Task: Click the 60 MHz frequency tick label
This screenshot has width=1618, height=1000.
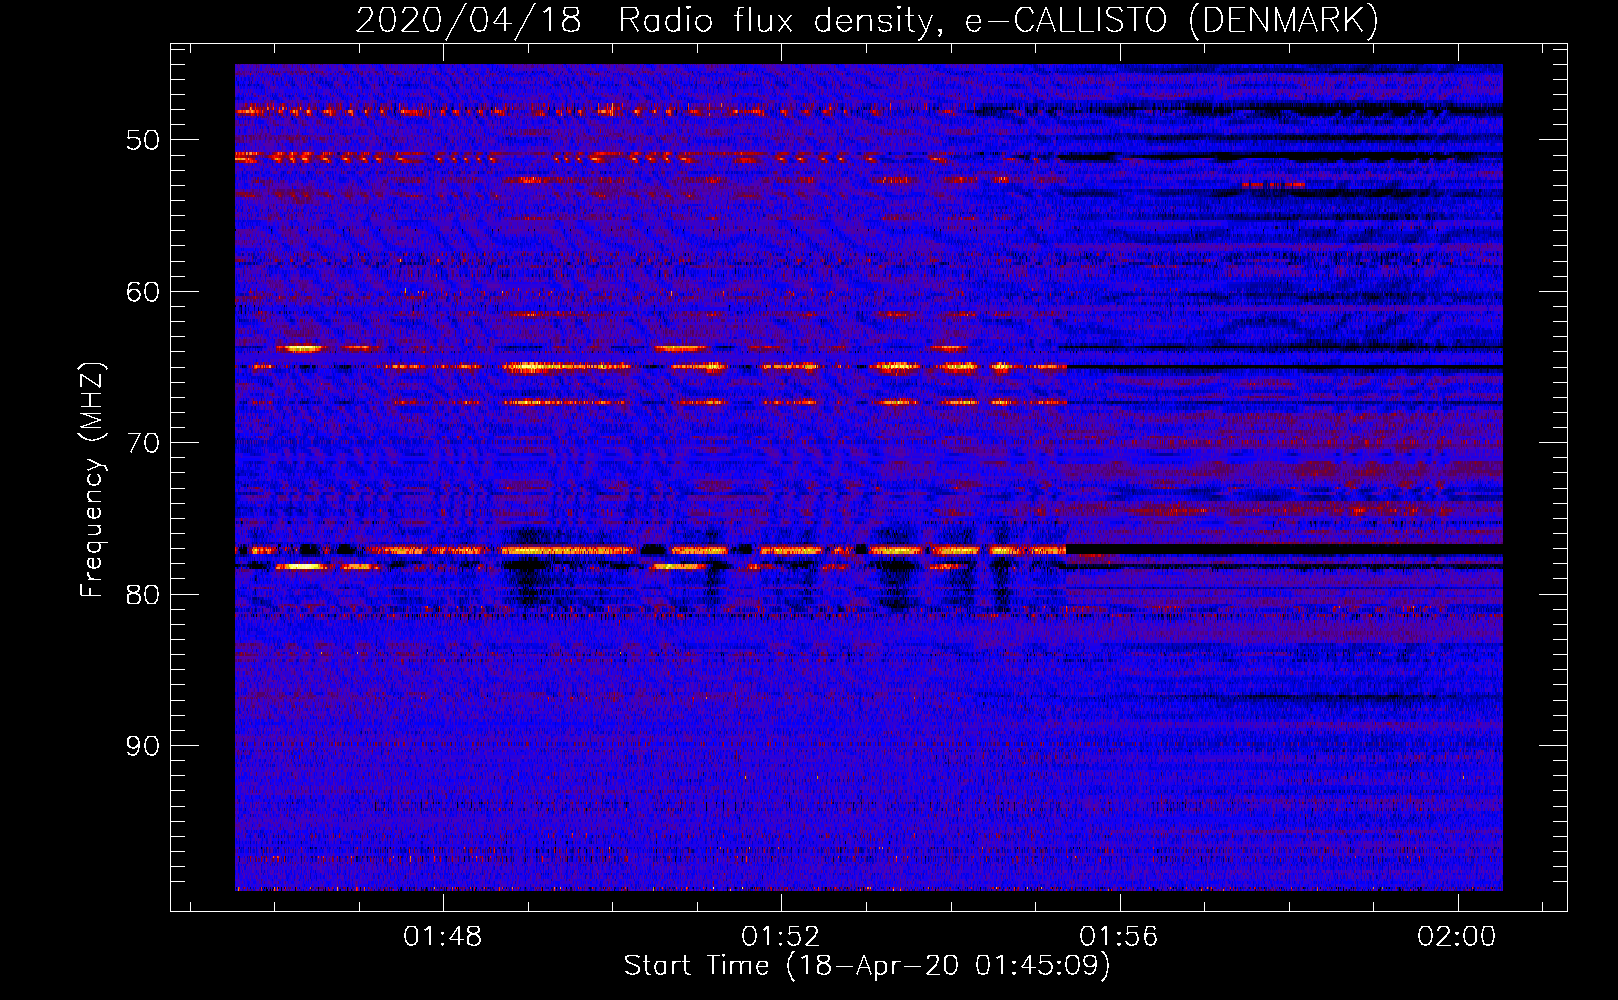Action: (143, 292)
